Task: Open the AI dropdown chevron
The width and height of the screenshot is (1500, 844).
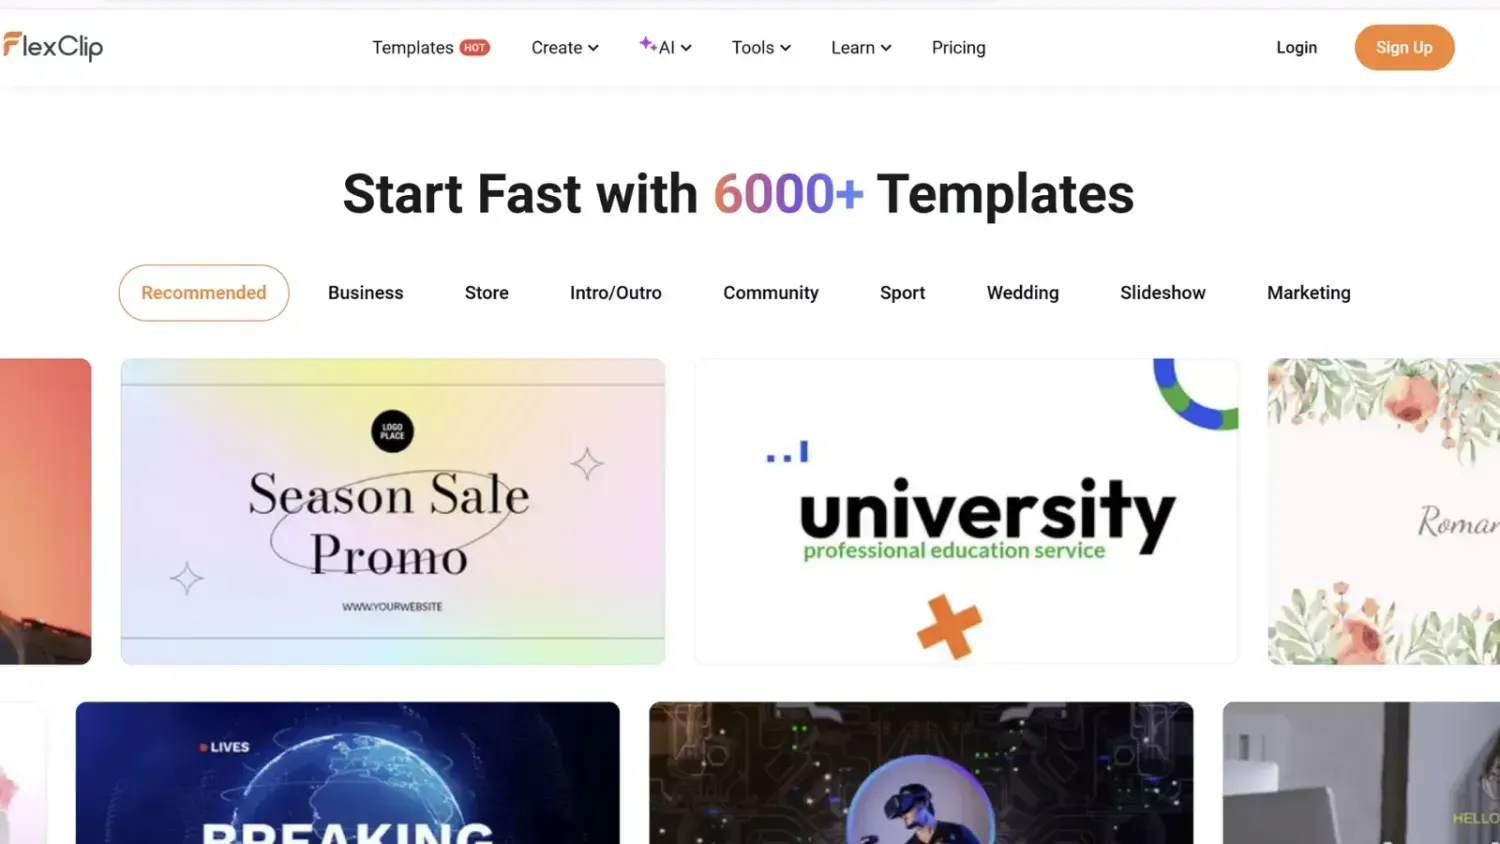Action: pyautogui.click(x=686, y=48)
